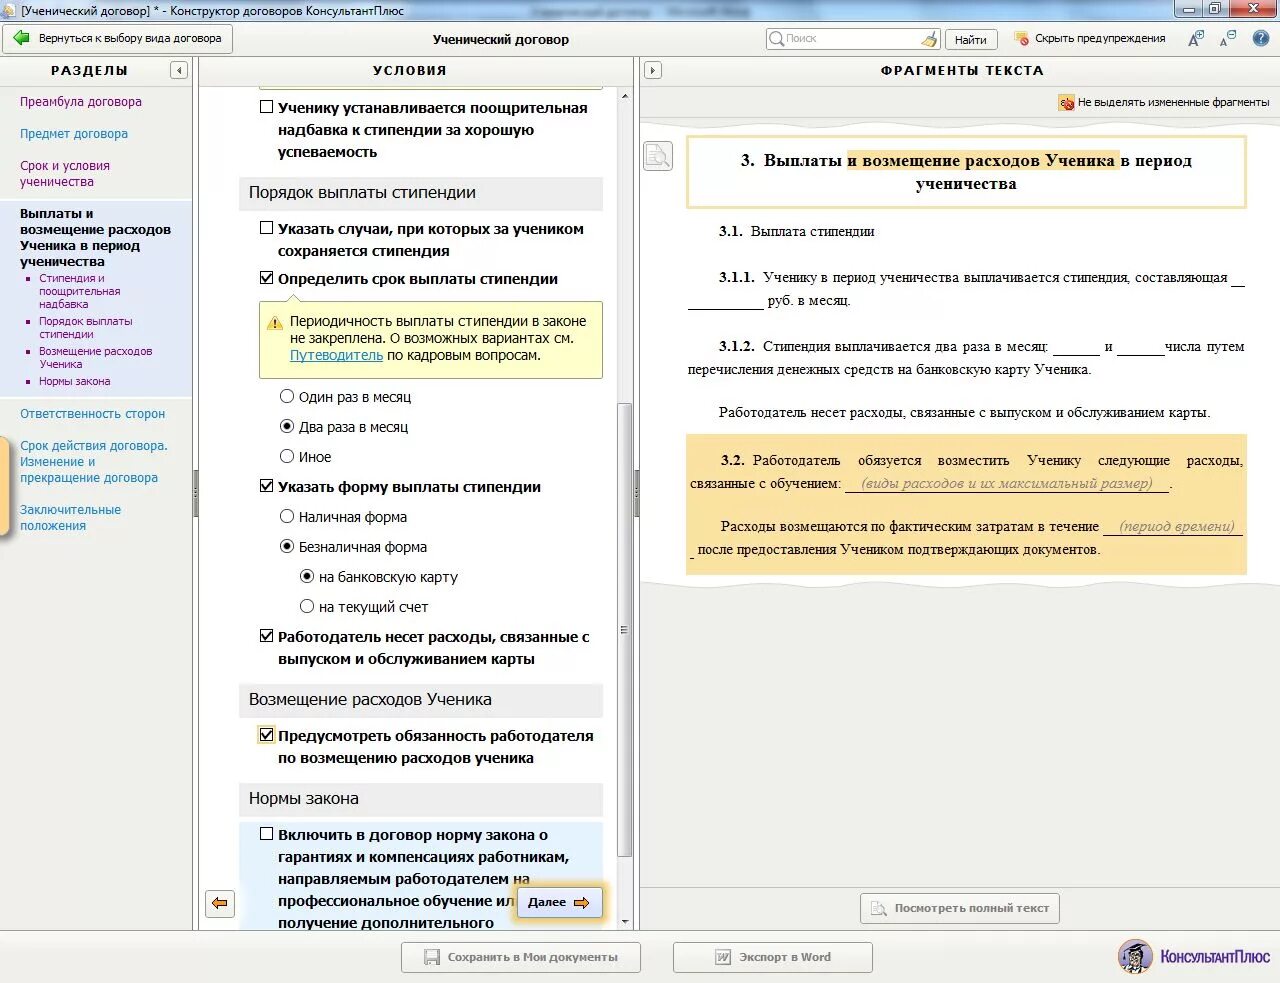Return to contract type selection
Image resolution: width=1280 pixels, height=983 pixels.
click(118, 39)
